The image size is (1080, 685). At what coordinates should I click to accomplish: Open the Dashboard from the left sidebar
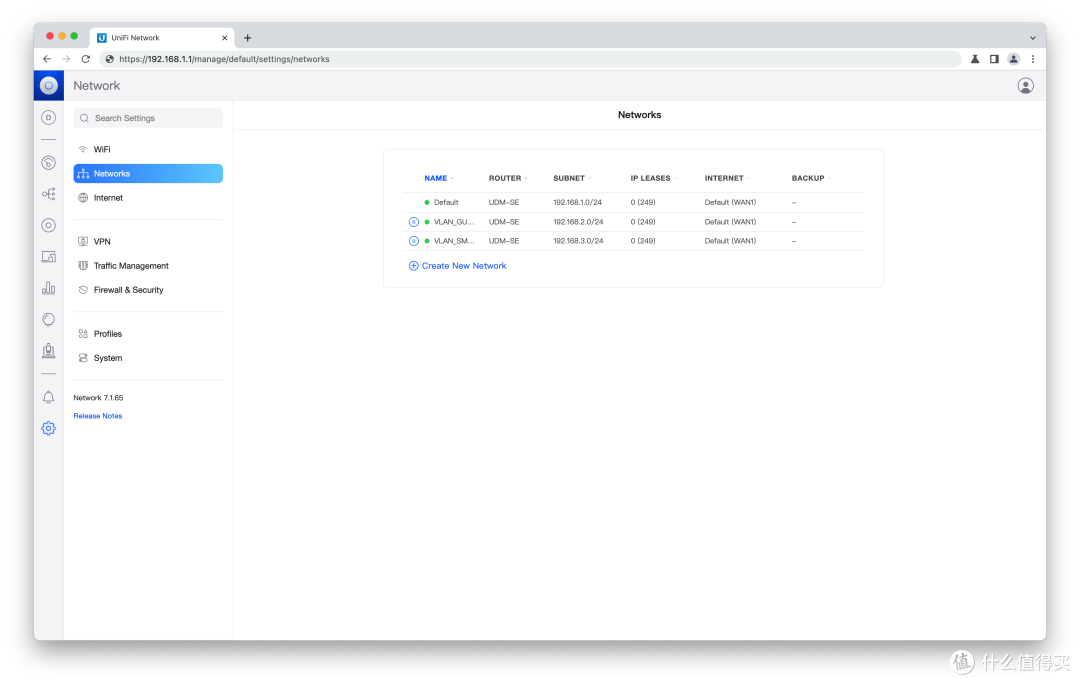pos(48,117)
